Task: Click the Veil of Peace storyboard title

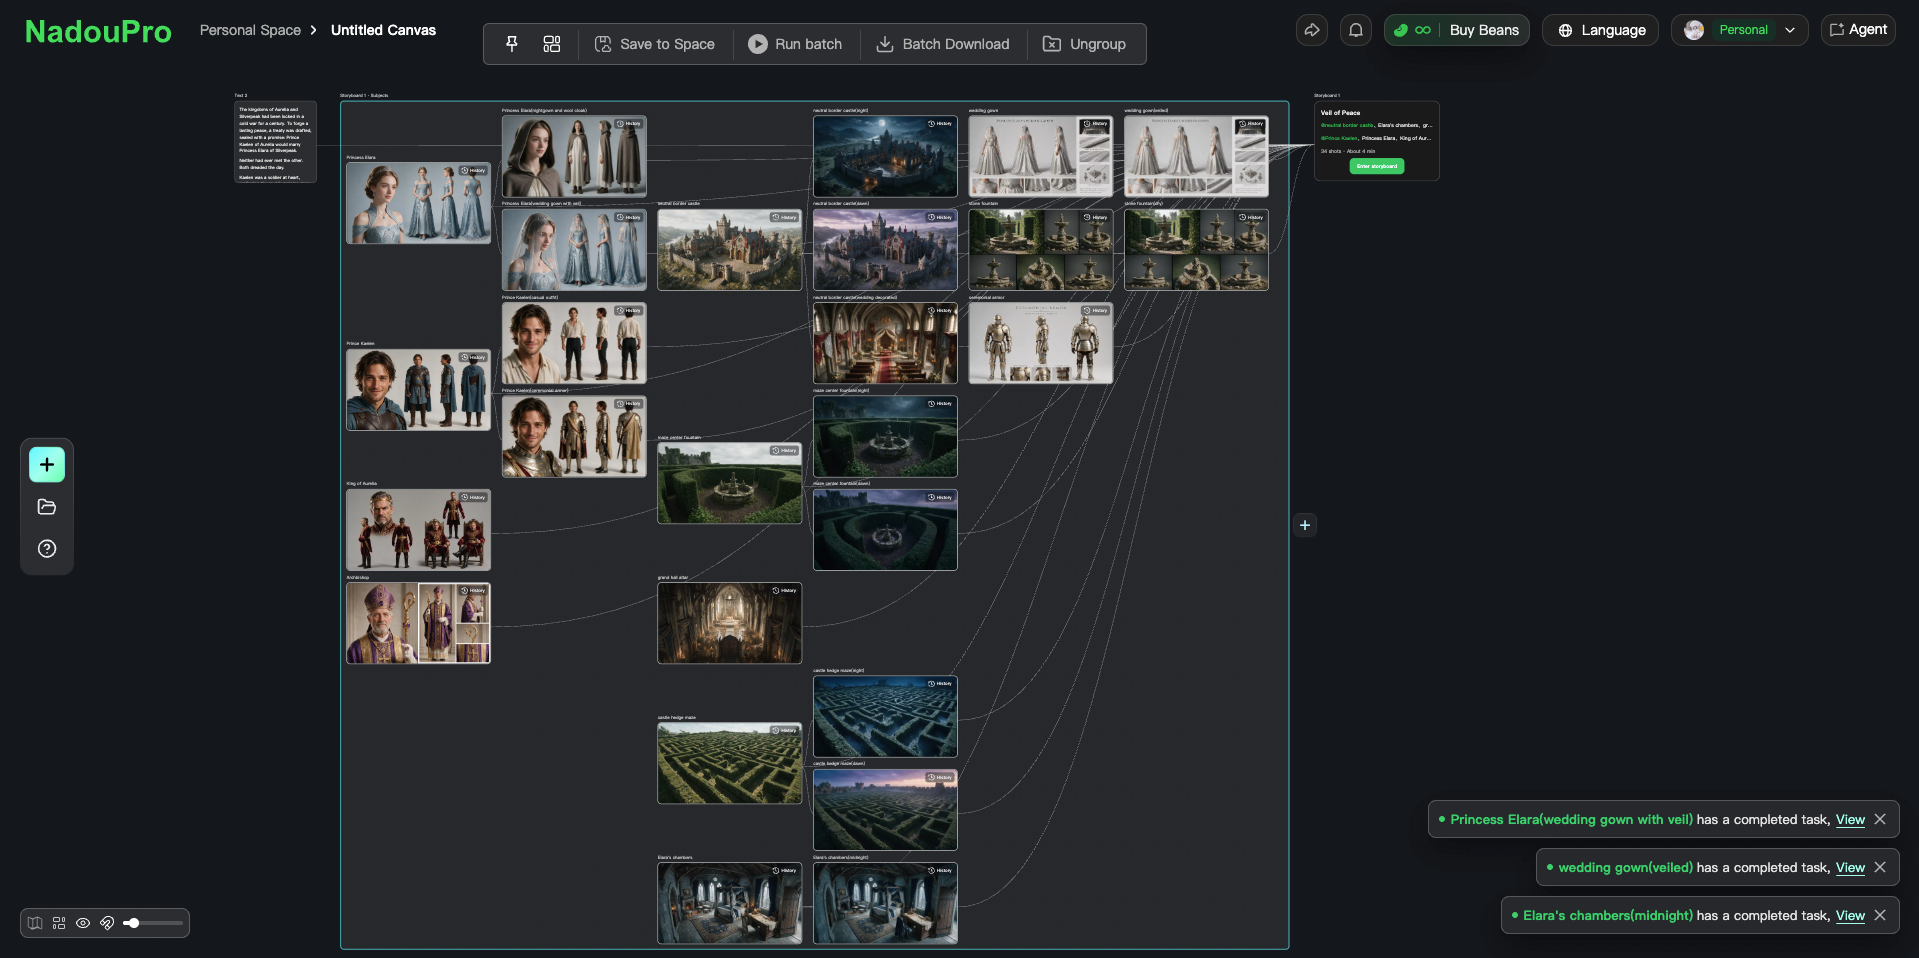Action: [x=1340, y=113]
